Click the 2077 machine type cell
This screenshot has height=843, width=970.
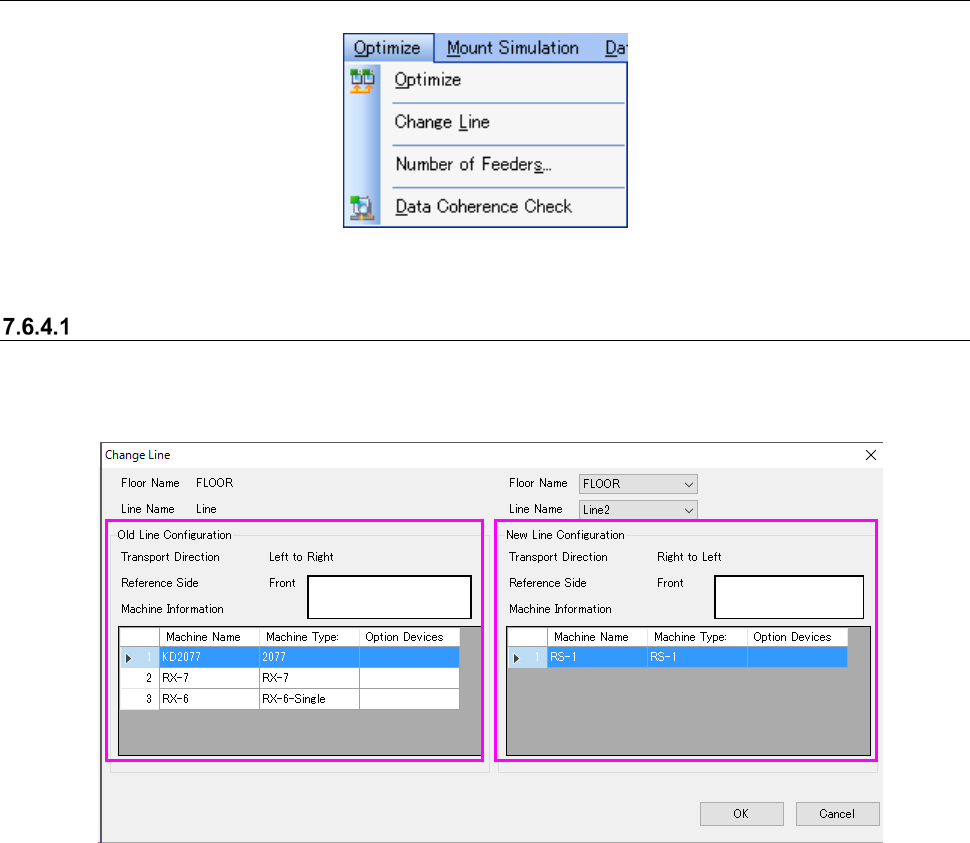pyautogui.click(x=309, y=657)
